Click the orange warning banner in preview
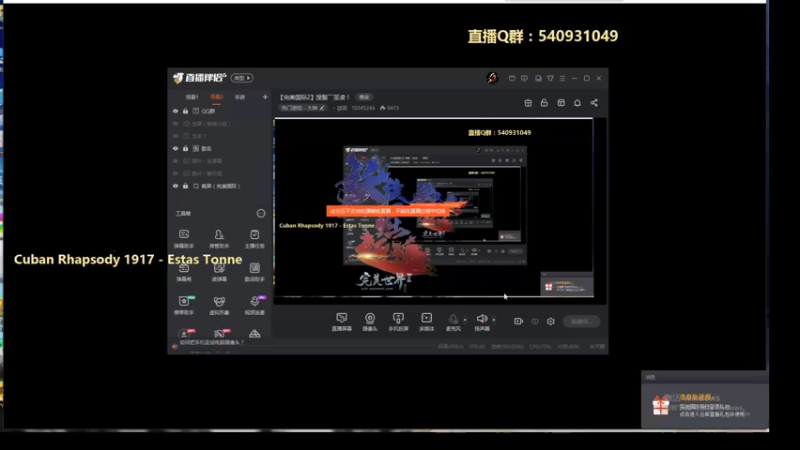Viewport: 800px width, 450px height. [388, 211]
